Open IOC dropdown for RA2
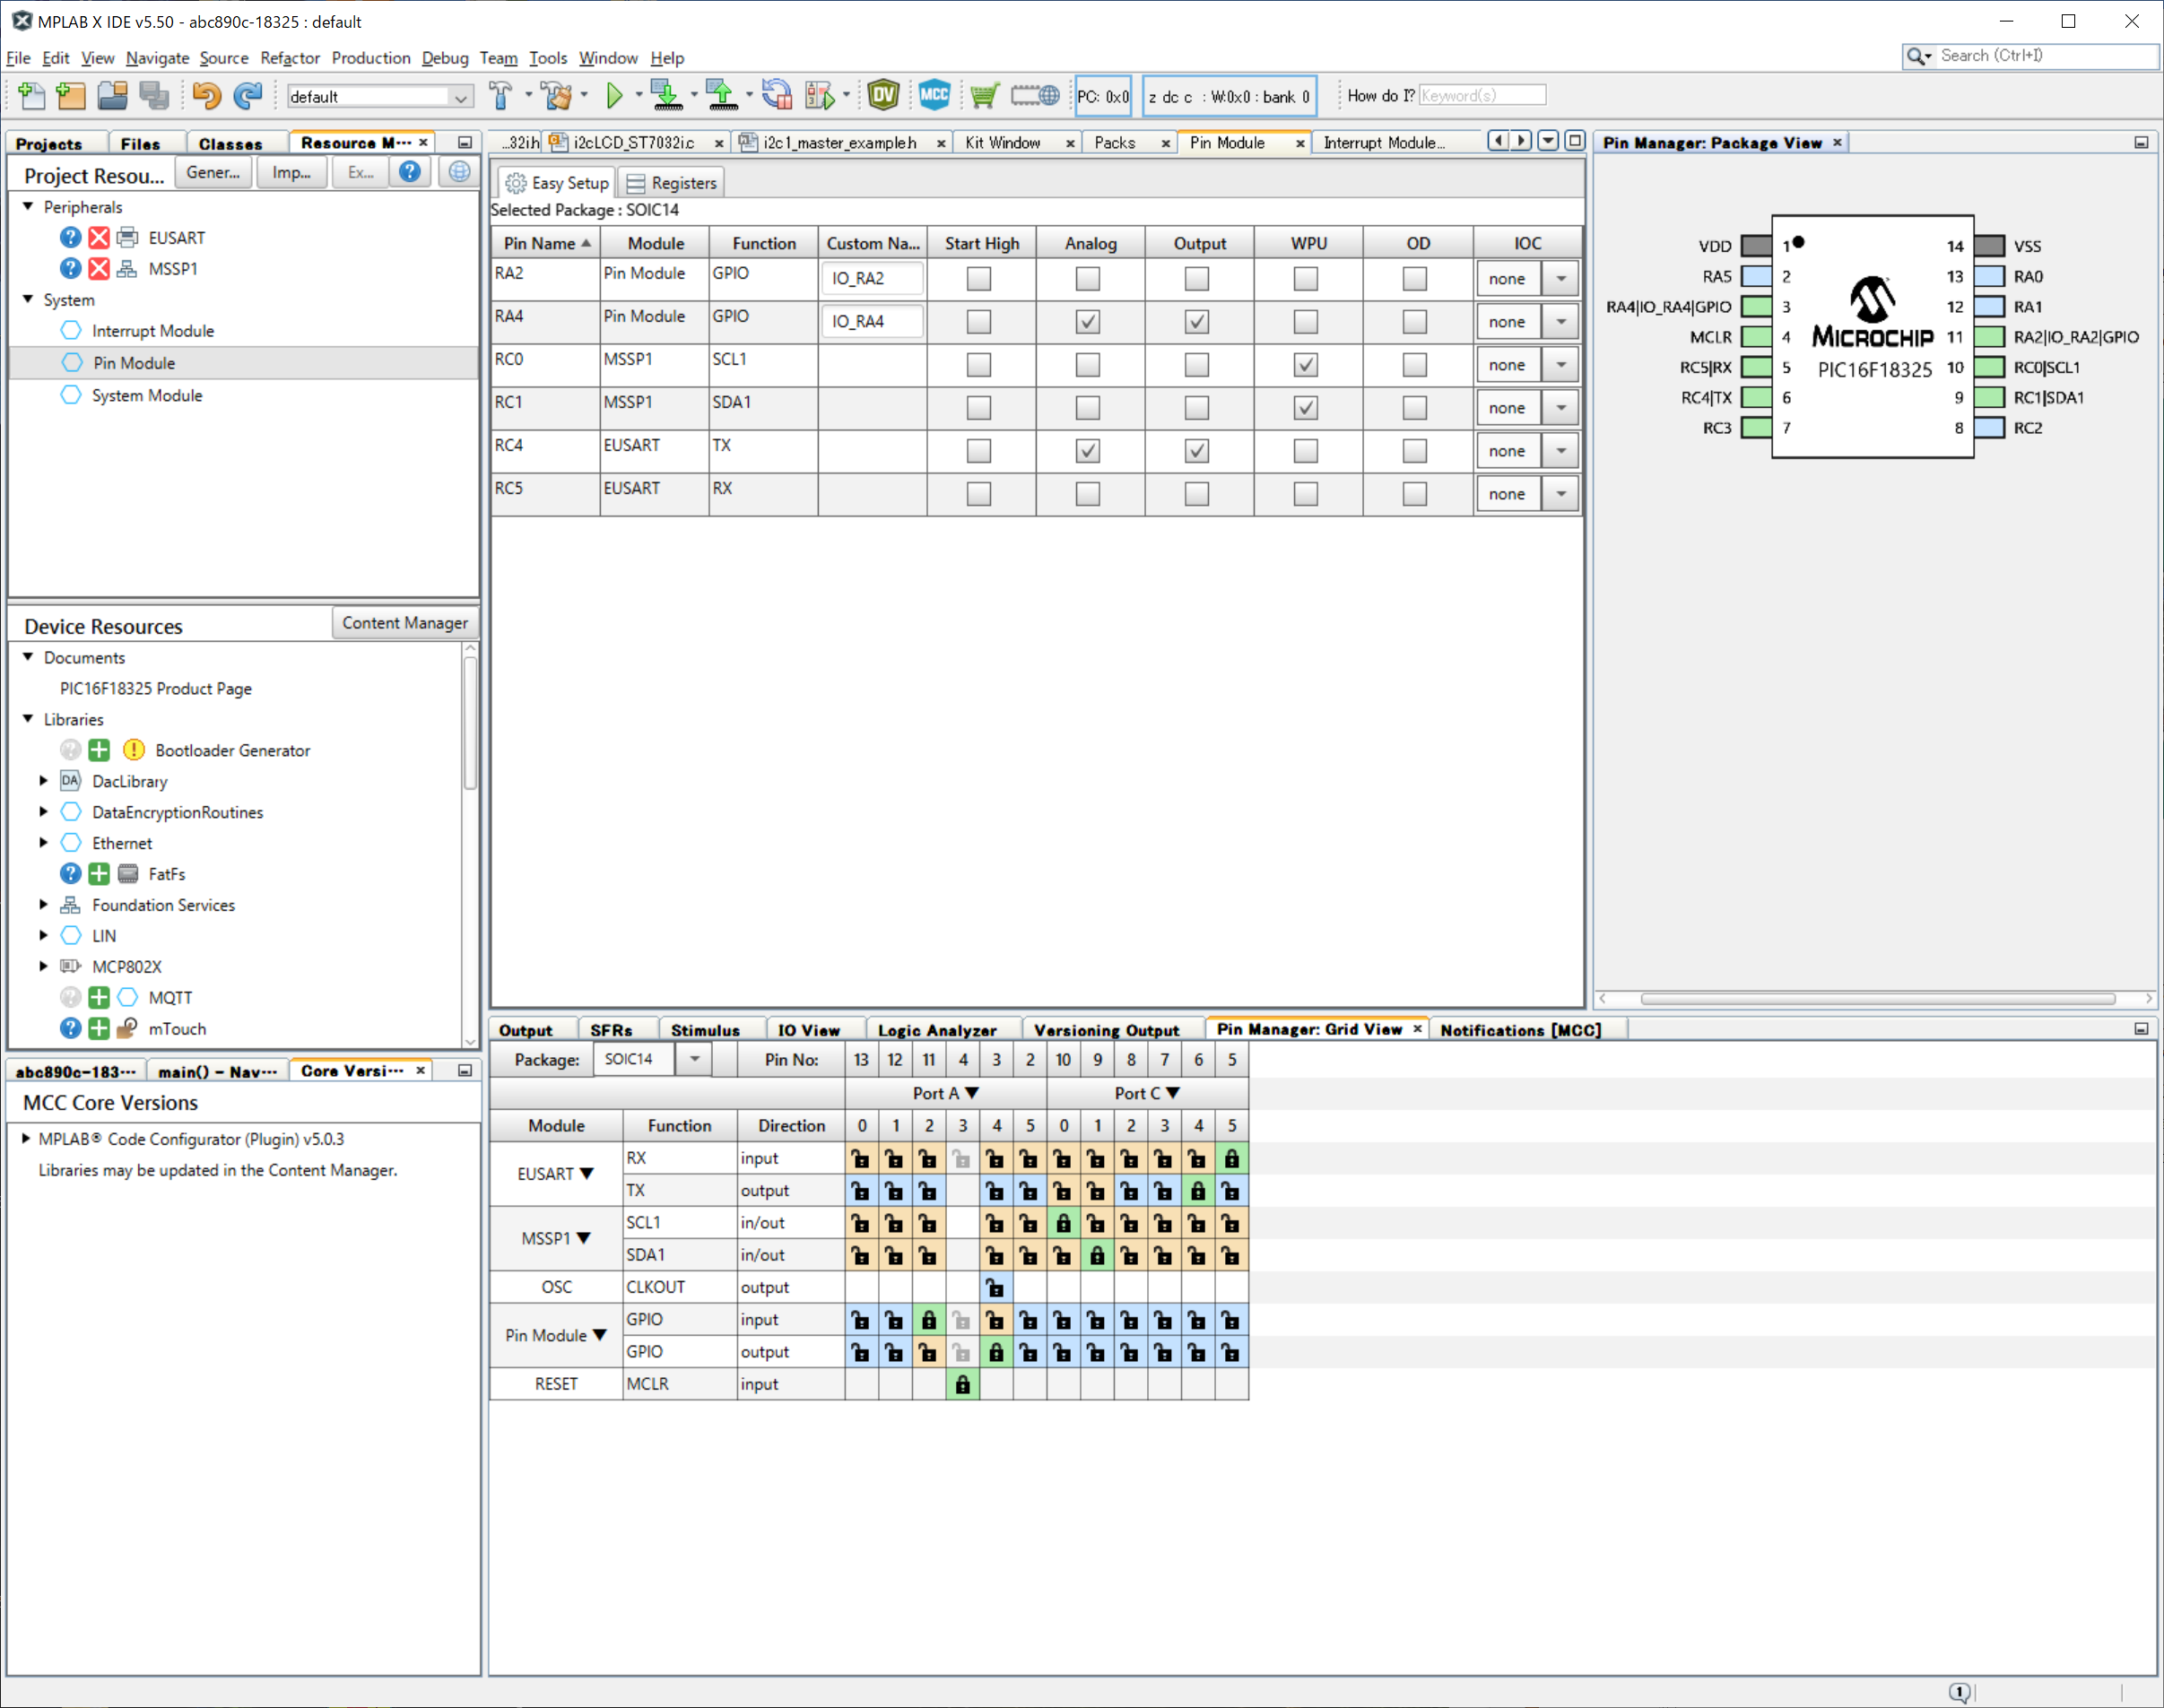This screenshot has width=2164, height=1708. point(1561,279)
